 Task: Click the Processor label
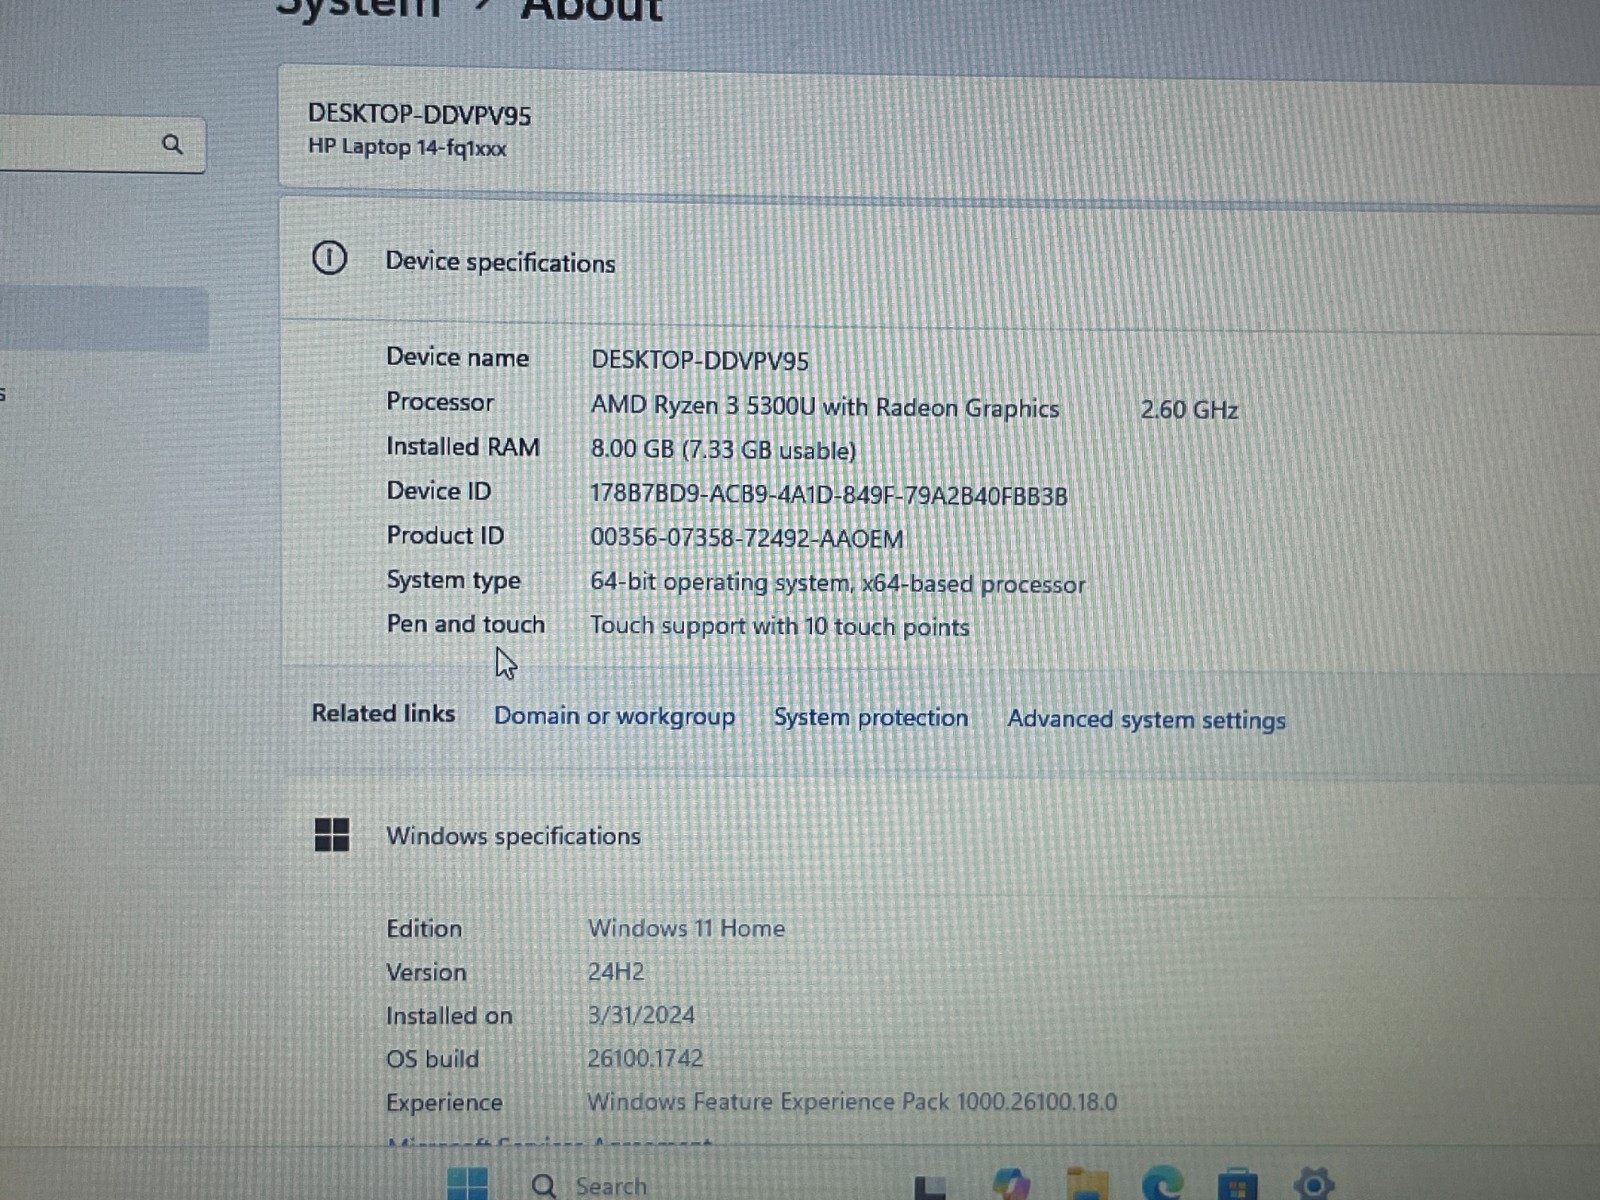tap(440, 402)
